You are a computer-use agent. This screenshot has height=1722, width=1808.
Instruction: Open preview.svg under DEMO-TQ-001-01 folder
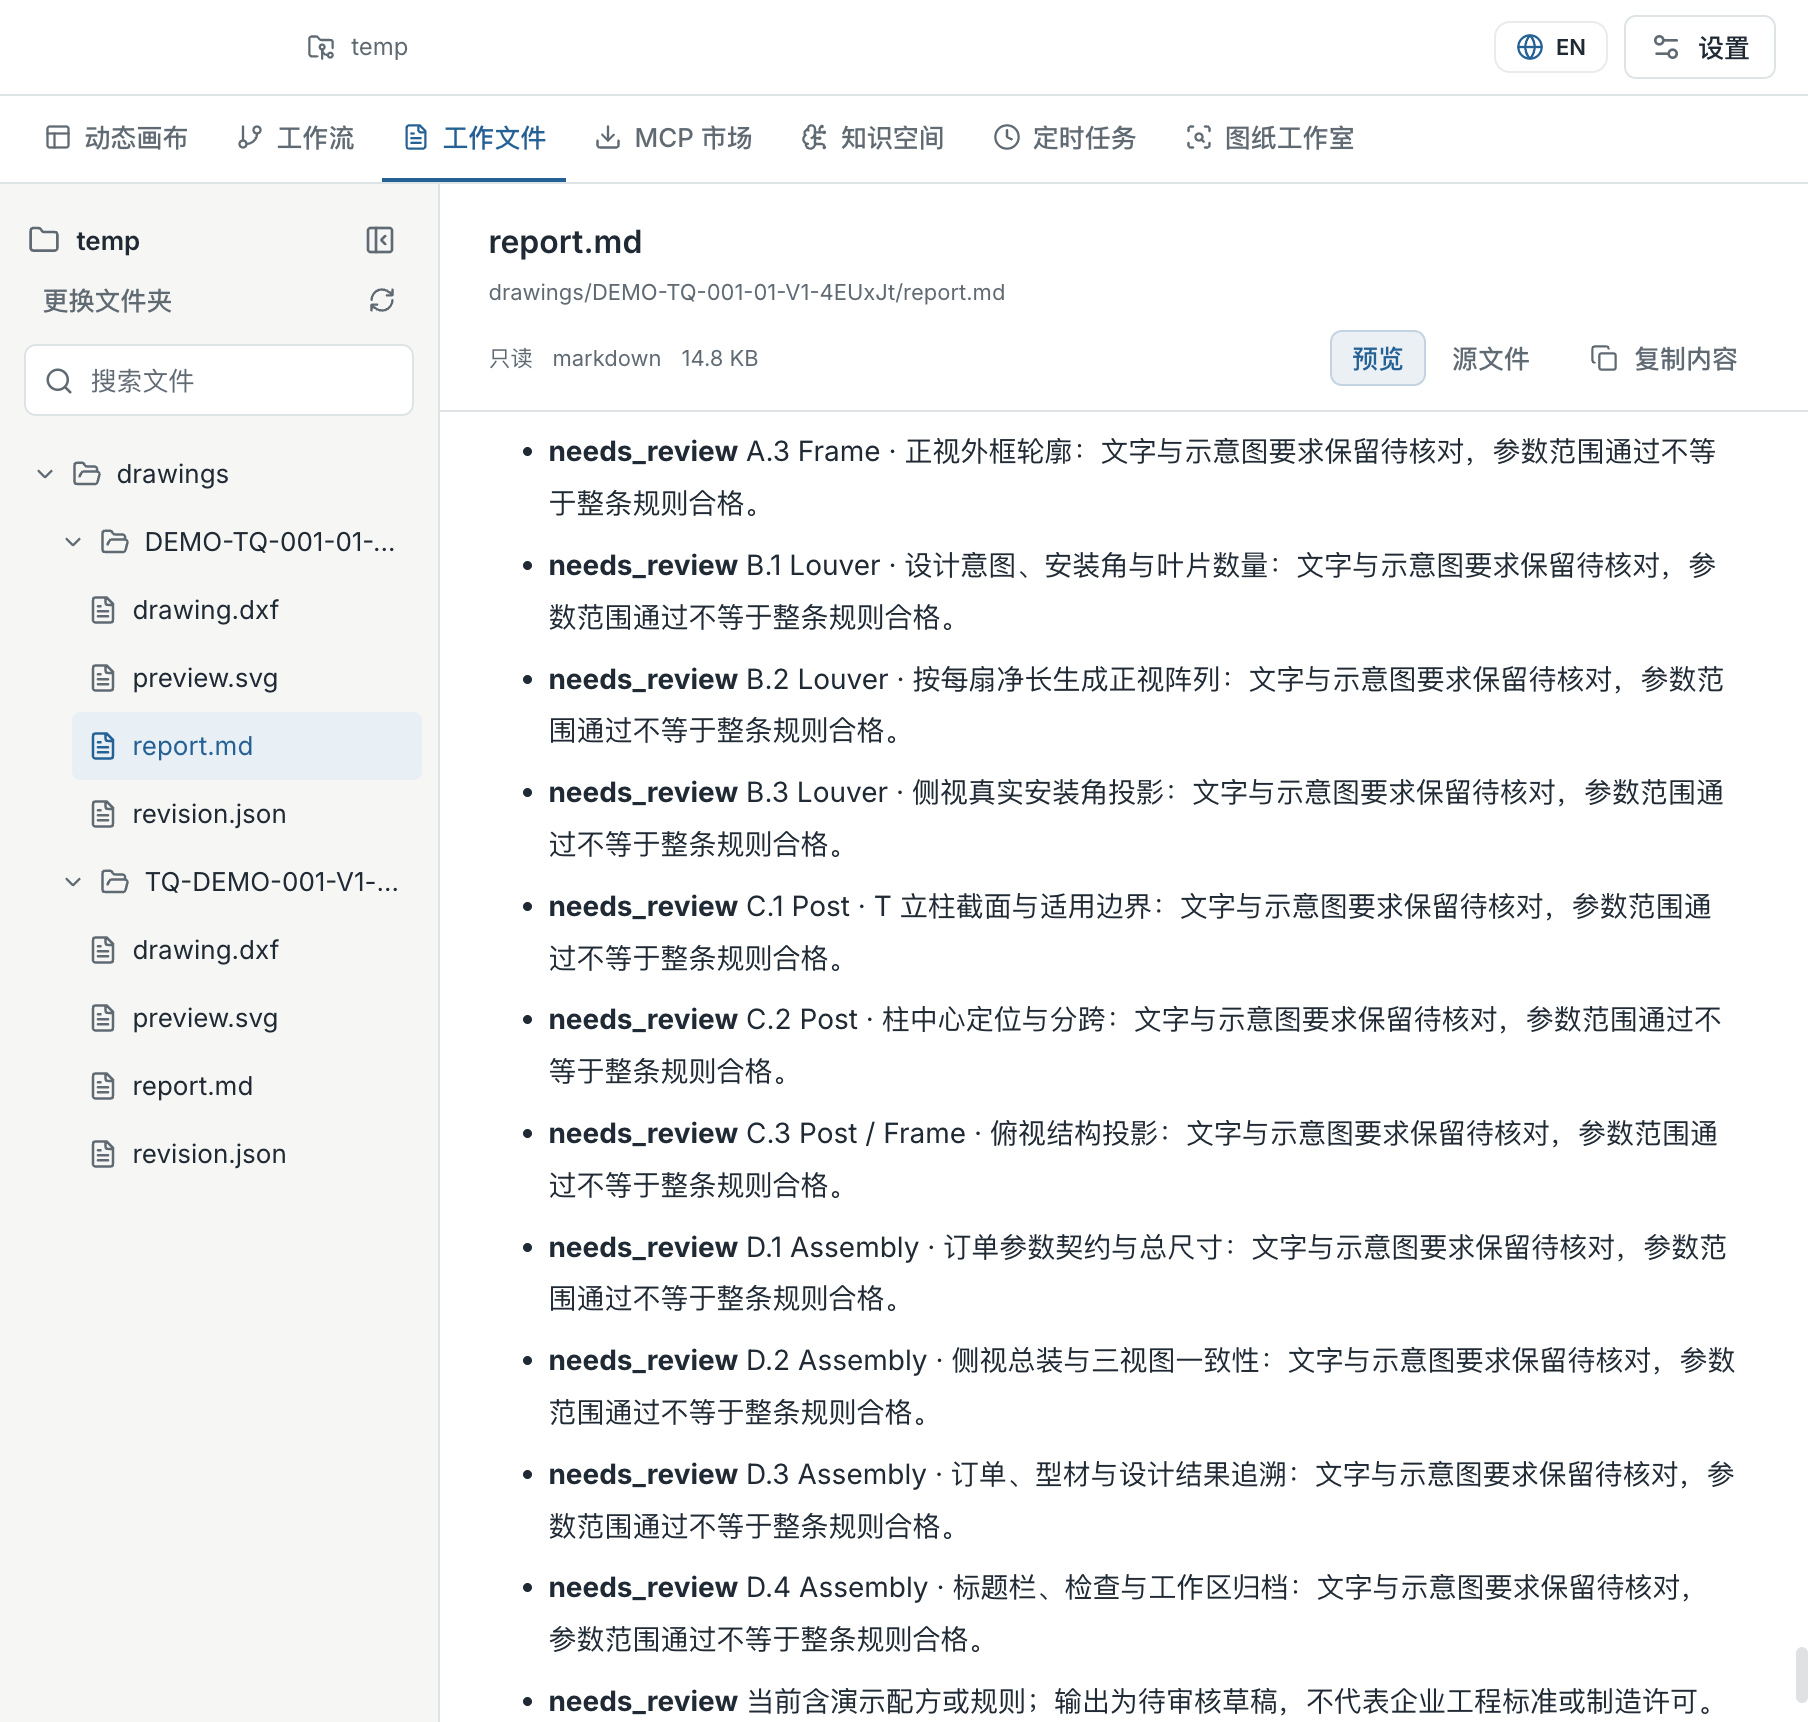click(247, 678)
